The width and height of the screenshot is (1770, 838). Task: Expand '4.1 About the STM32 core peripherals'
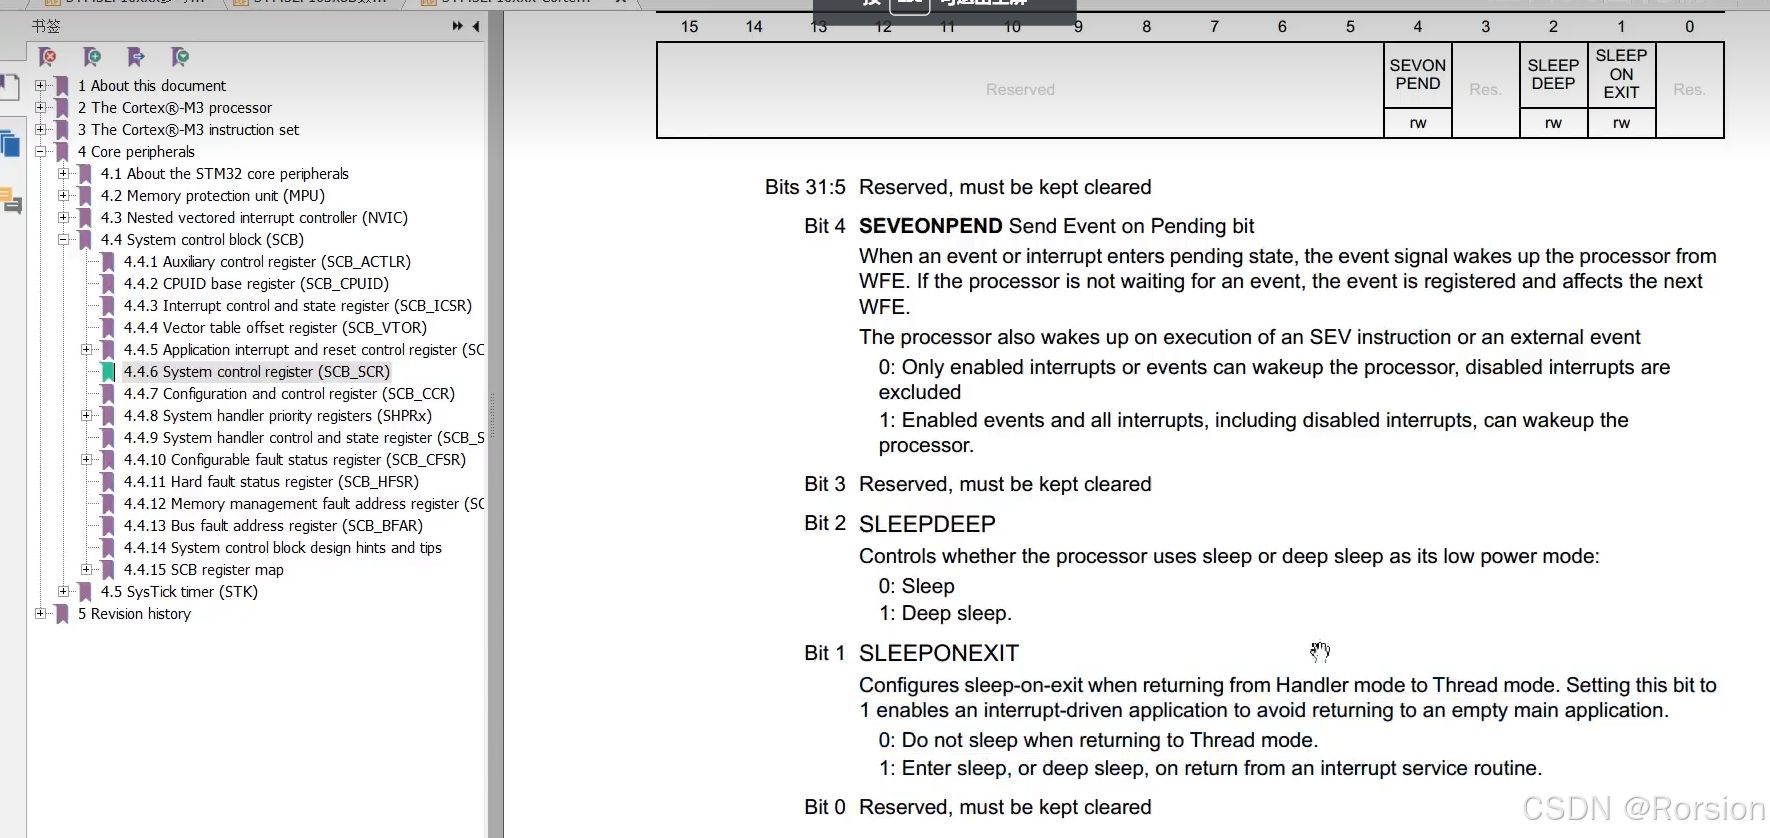point(64,174)
